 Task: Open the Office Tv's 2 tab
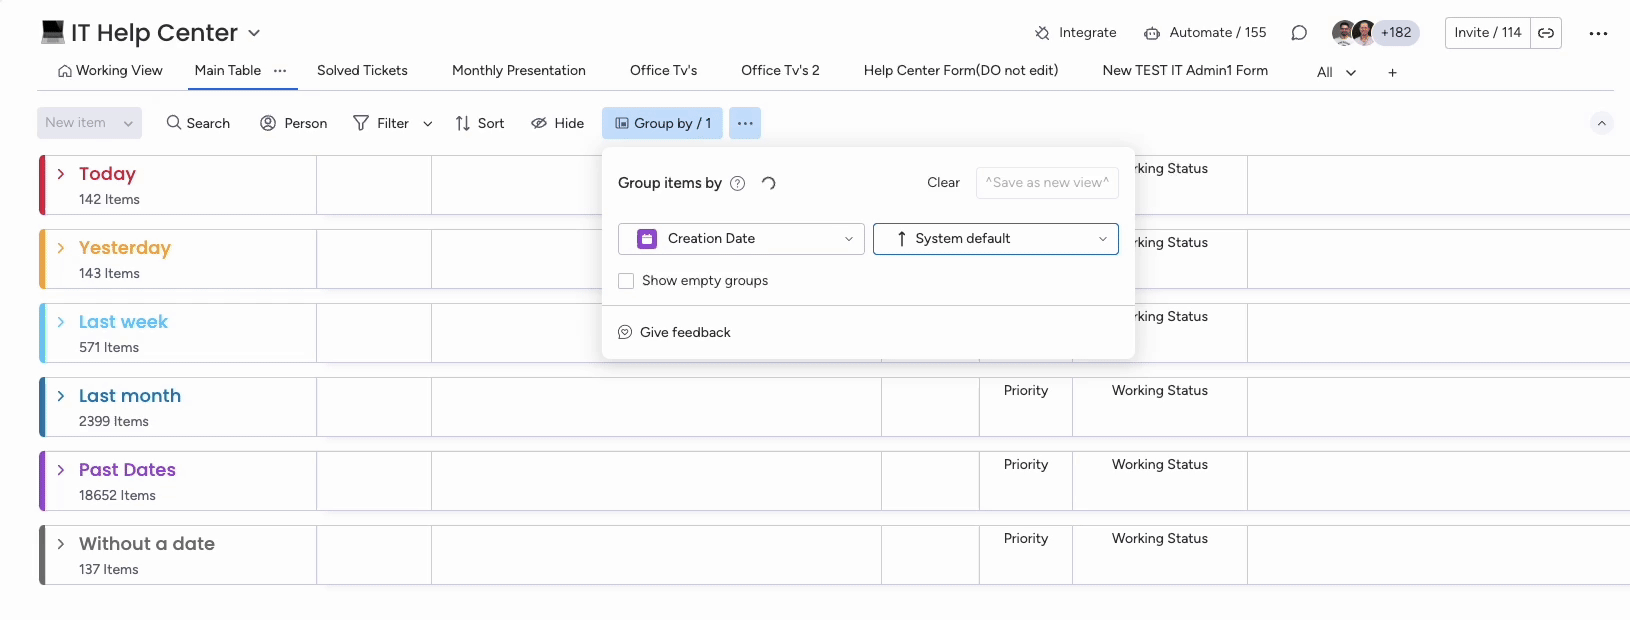[x=780, y=71]
